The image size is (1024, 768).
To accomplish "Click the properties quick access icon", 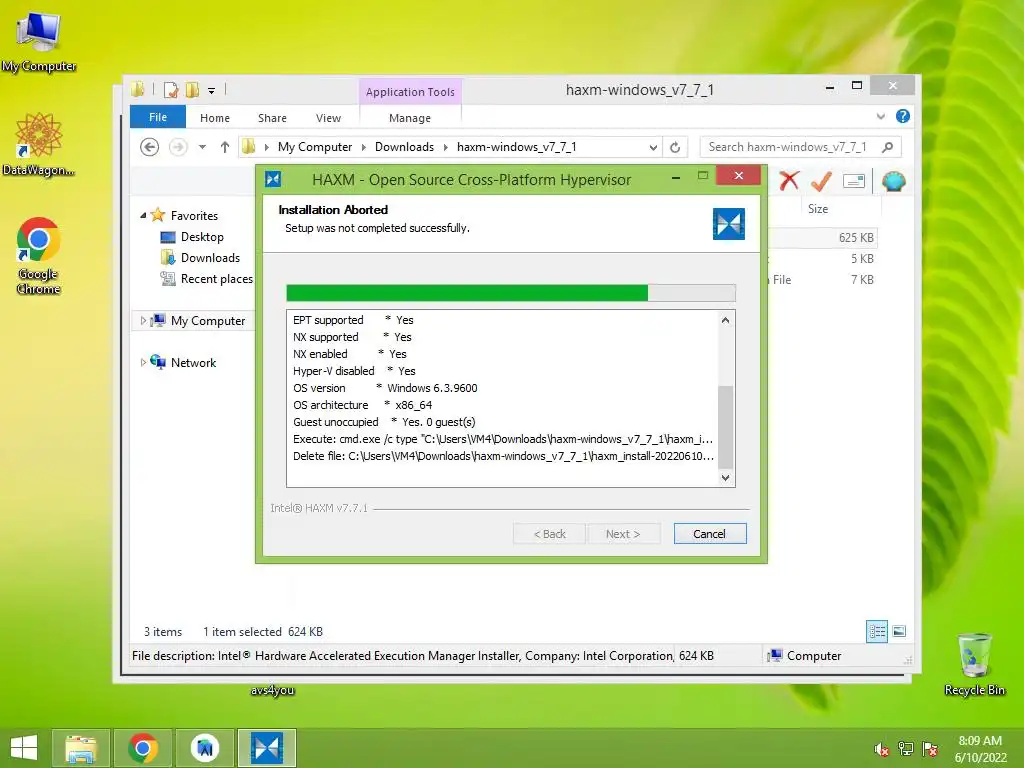I will (170, 90).
